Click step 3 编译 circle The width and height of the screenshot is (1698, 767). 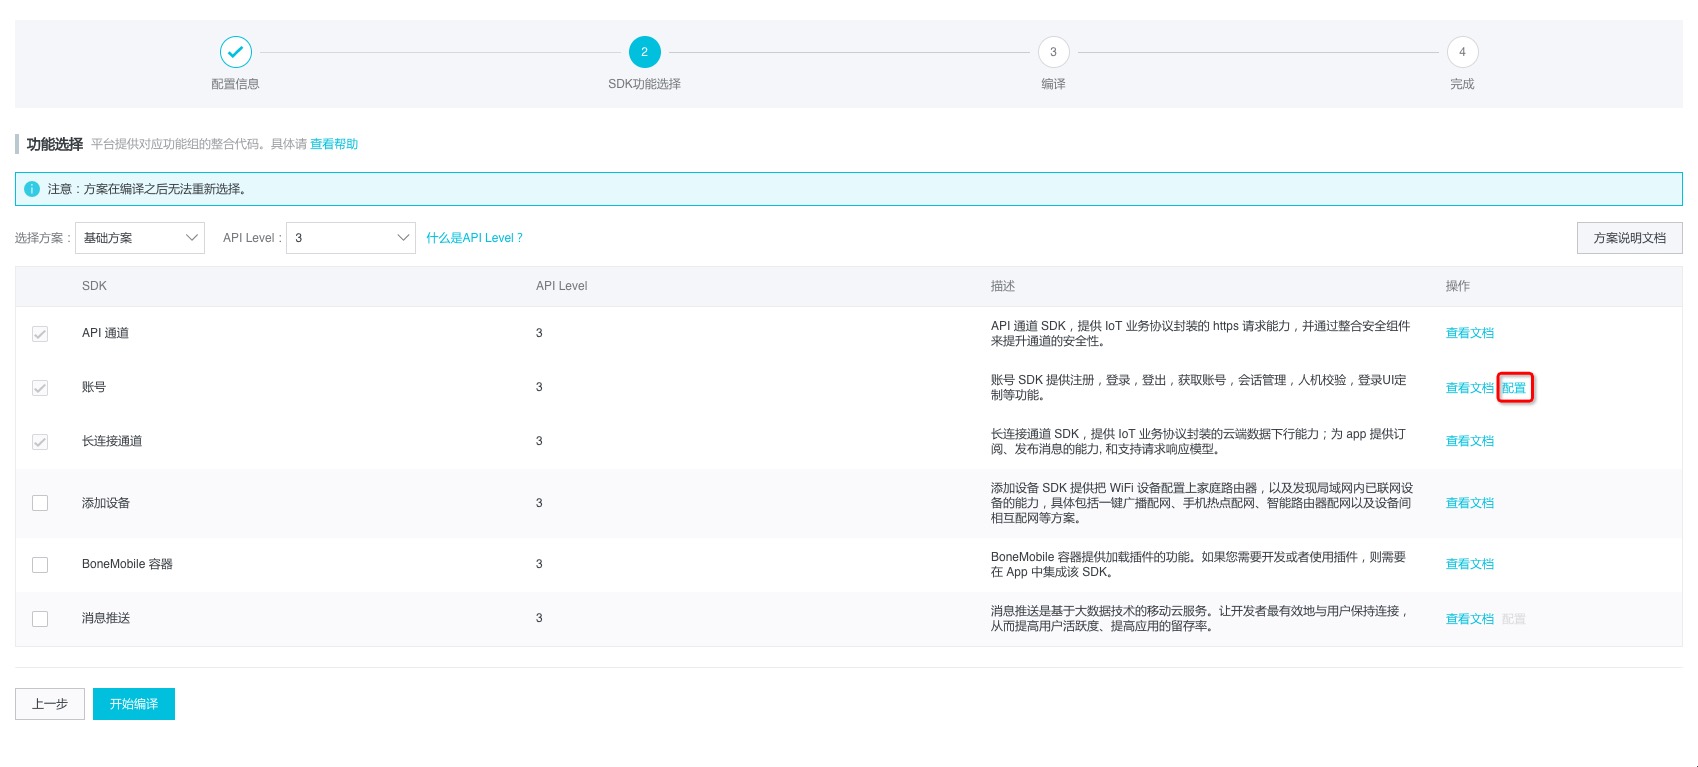tap(1053, 52)
